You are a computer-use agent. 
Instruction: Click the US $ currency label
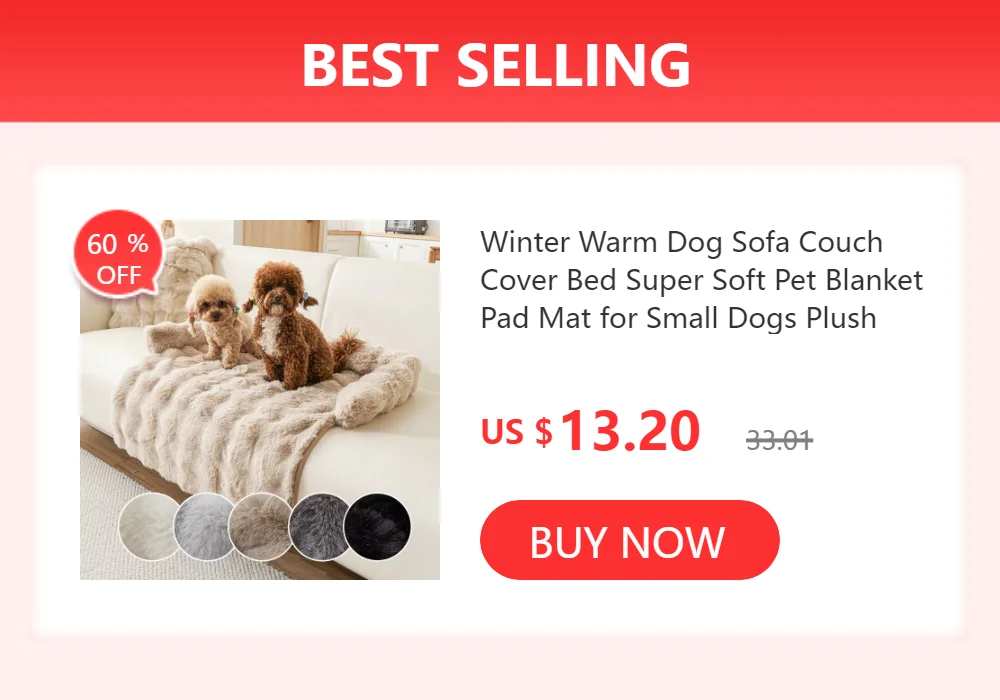[x=517, y=432]
